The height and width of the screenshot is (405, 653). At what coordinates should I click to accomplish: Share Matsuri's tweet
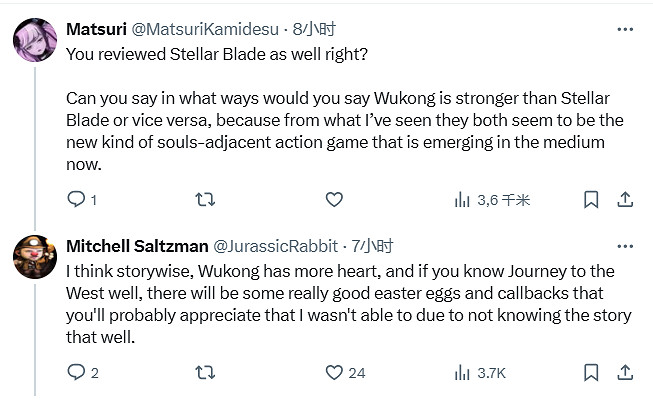(626, 200)
